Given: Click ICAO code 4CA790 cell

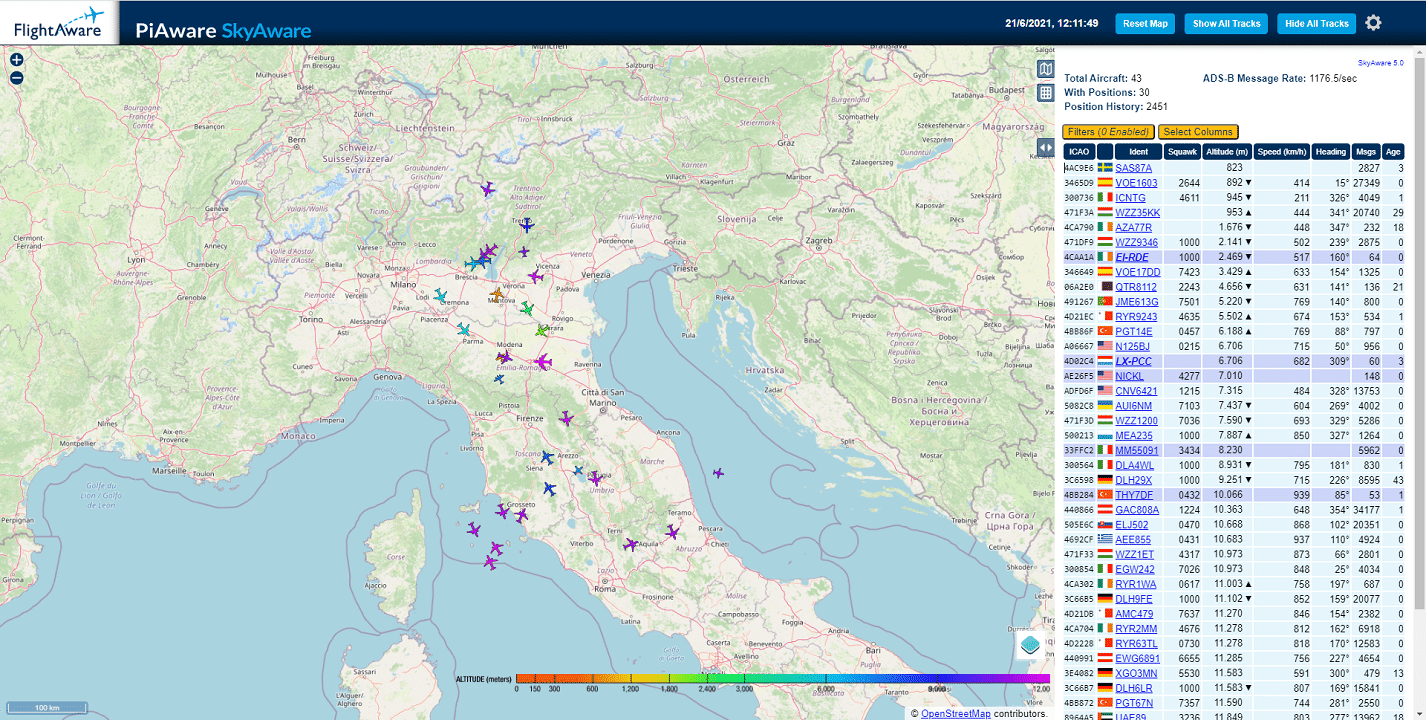Looking at the screenshot, I should [x=1078, y=228].
